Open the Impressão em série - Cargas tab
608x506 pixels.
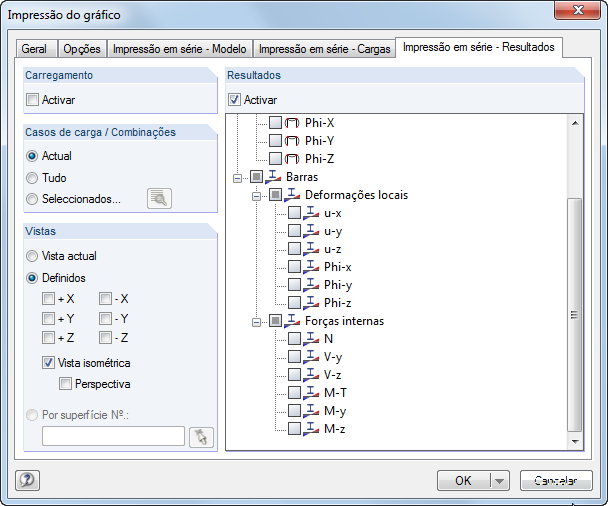(324, 49)
